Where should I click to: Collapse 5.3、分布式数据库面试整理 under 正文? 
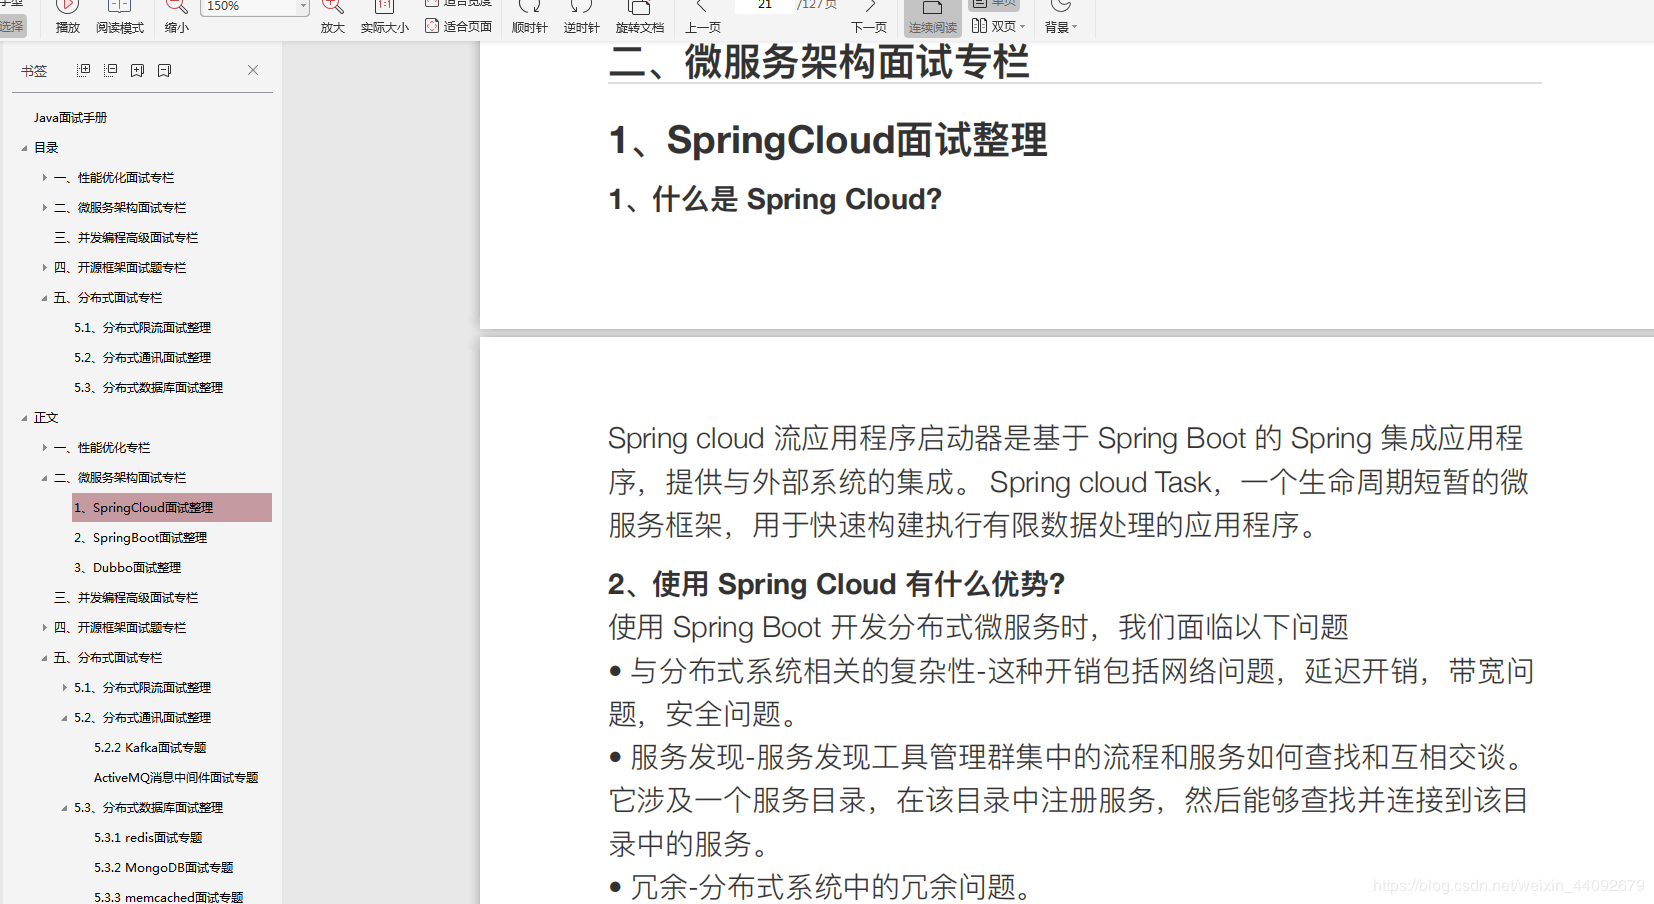(64, 808)
